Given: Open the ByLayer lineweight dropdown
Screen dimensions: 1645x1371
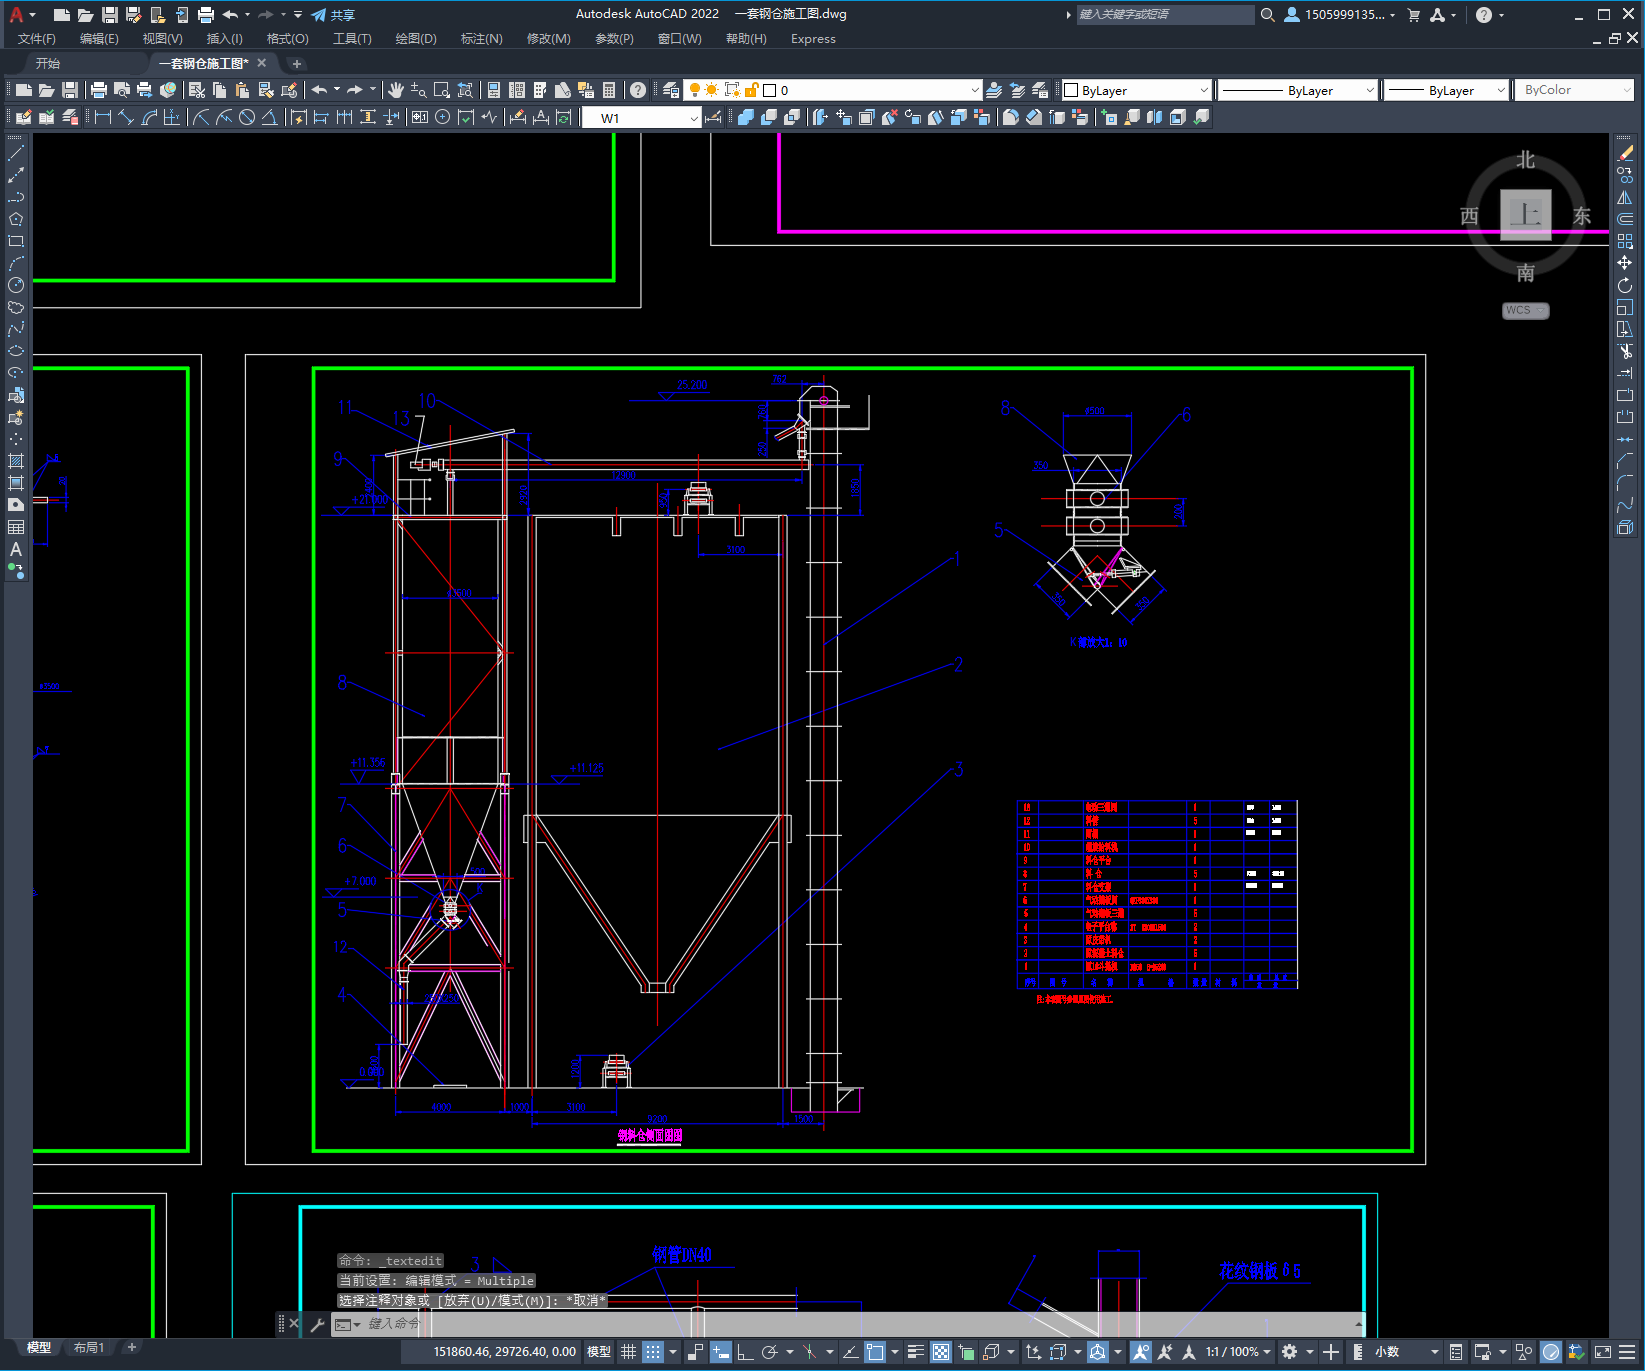Looking at the screenshot, I should pos(1446,90).
